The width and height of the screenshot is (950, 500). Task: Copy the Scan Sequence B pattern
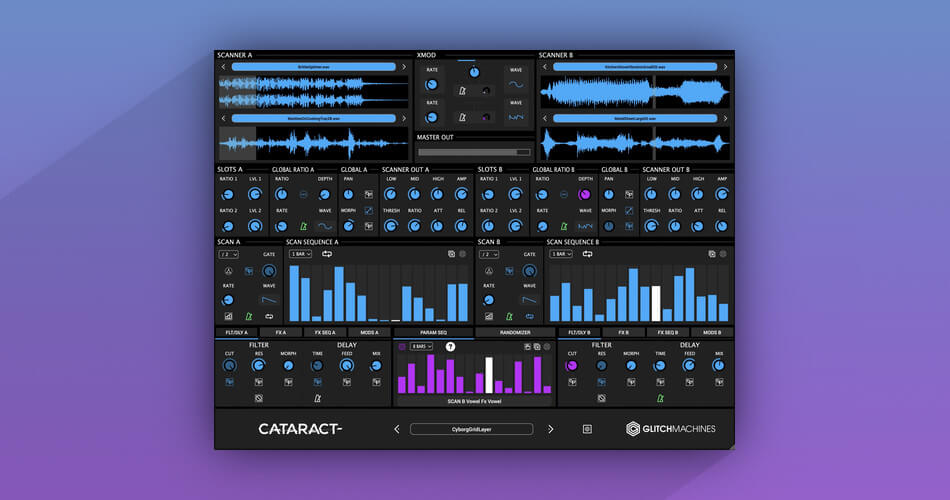coord(712,254)
